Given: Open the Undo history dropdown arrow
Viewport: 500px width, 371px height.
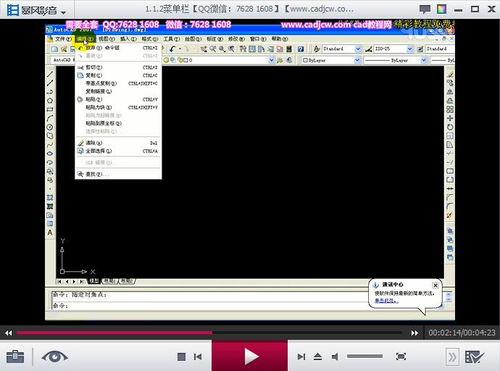Looking at the screenshot, I should click(x=180, y=49).
